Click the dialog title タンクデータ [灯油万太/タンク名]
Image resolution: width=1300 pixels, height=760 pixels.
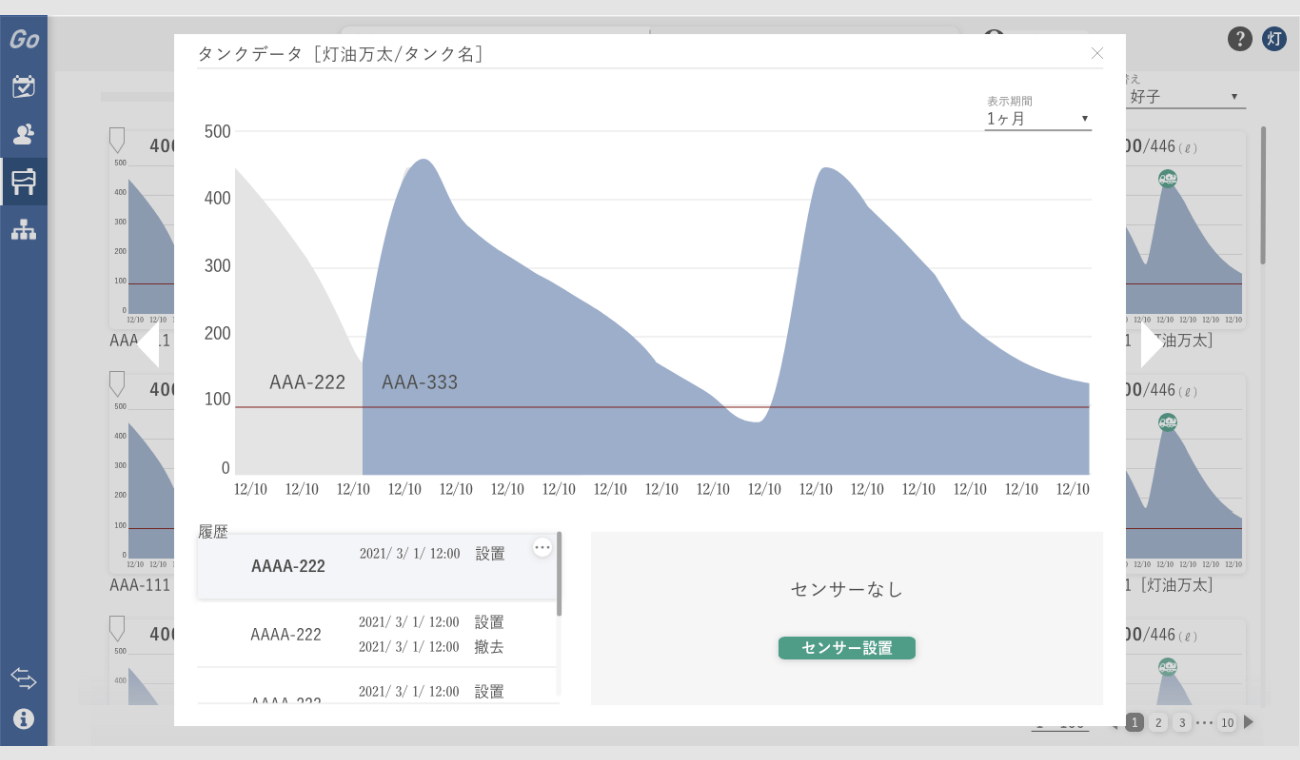[x=340, y=54]
